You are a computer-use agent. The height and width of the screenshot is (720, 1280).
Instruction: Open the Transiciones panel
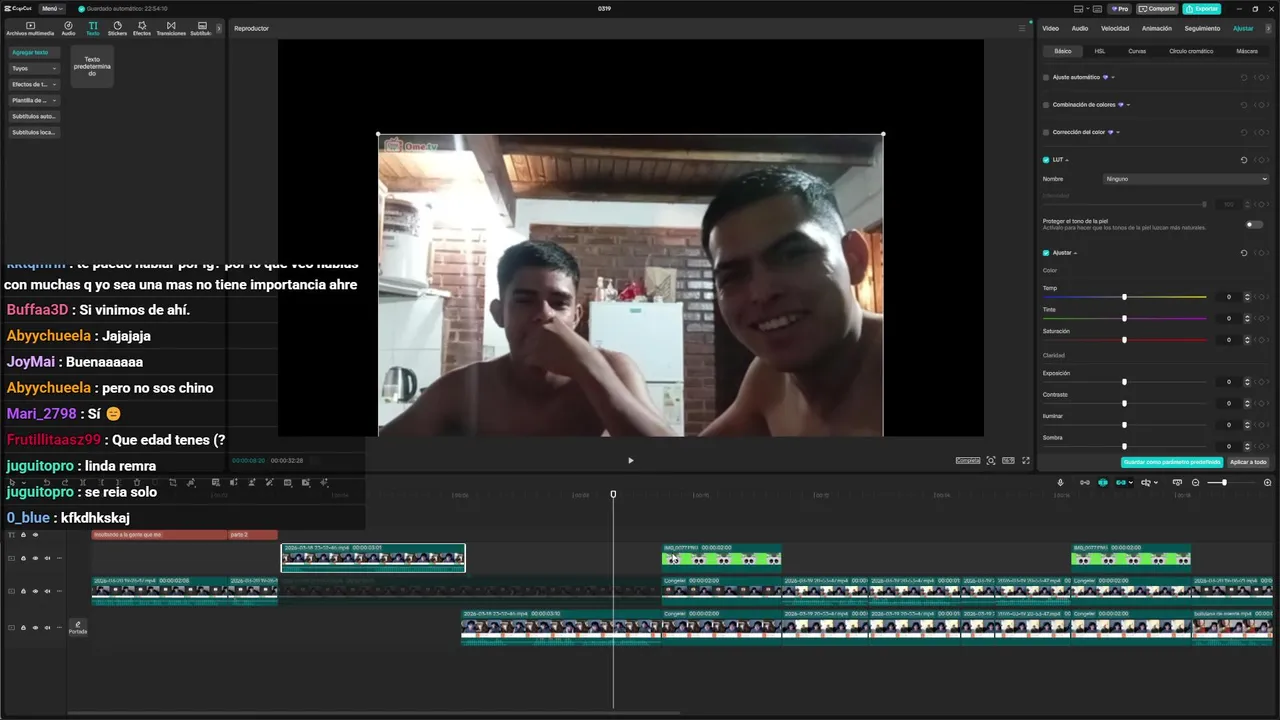(171, 28)
